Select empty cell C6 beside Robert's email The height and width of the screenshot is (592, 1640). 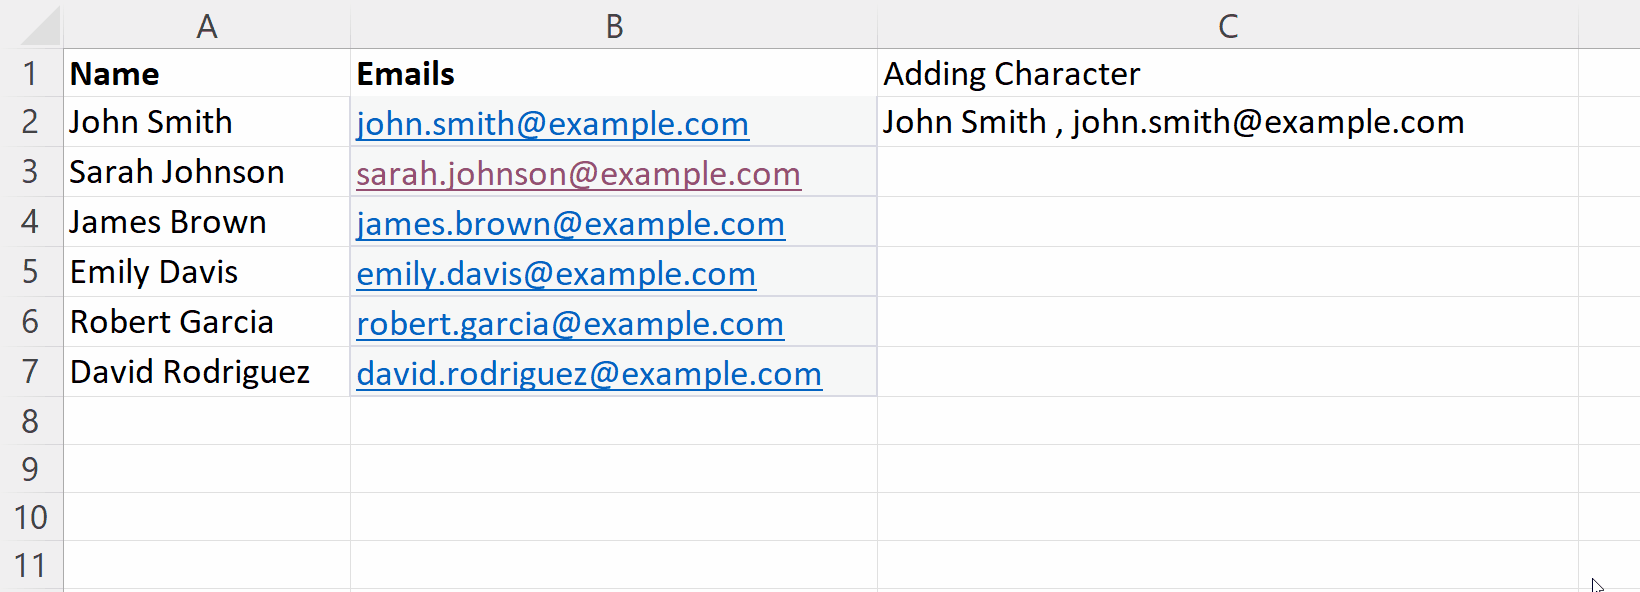(x=1228, y=322)
